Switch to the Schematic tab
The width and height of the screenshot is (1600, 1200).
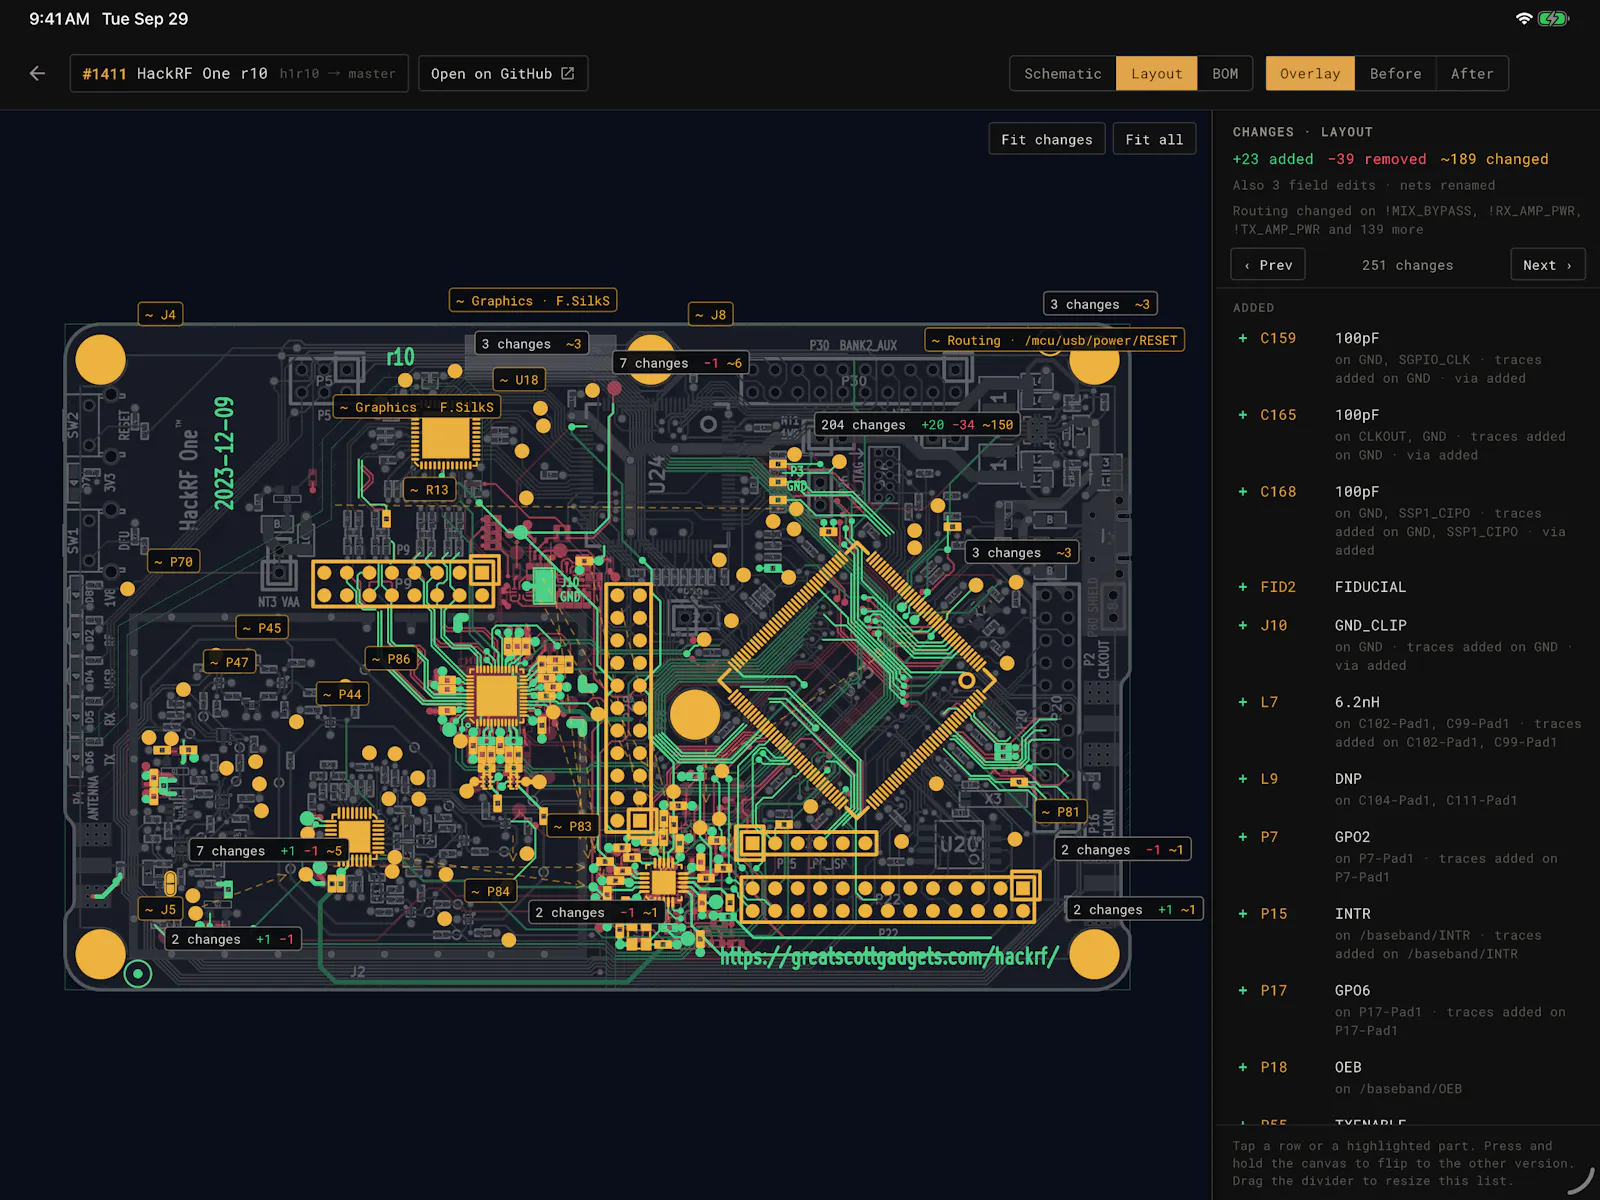pyautogui.click(x=1062, y=73)
